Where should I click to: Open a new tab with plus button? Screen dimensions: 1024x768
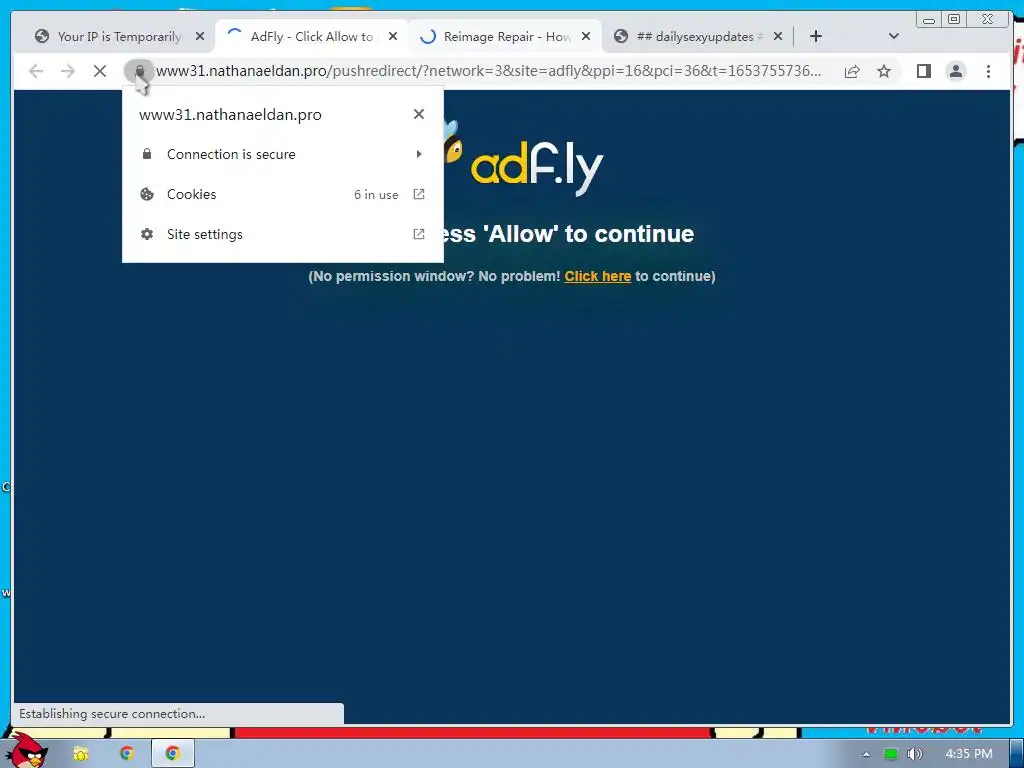816,37
